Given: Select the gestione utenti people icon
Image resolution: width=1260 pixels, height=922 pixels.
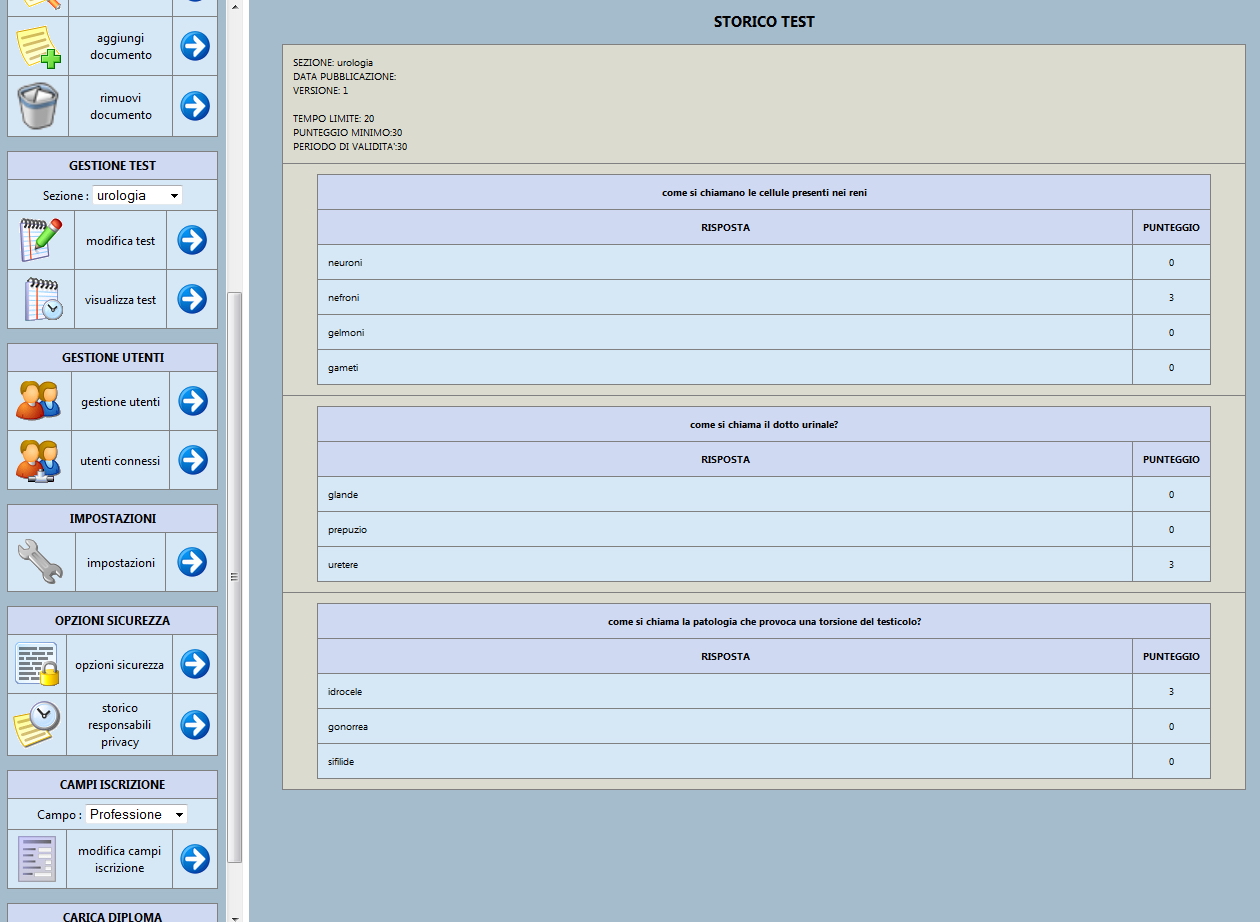Looking at the screenshot, I should [39, 400].
